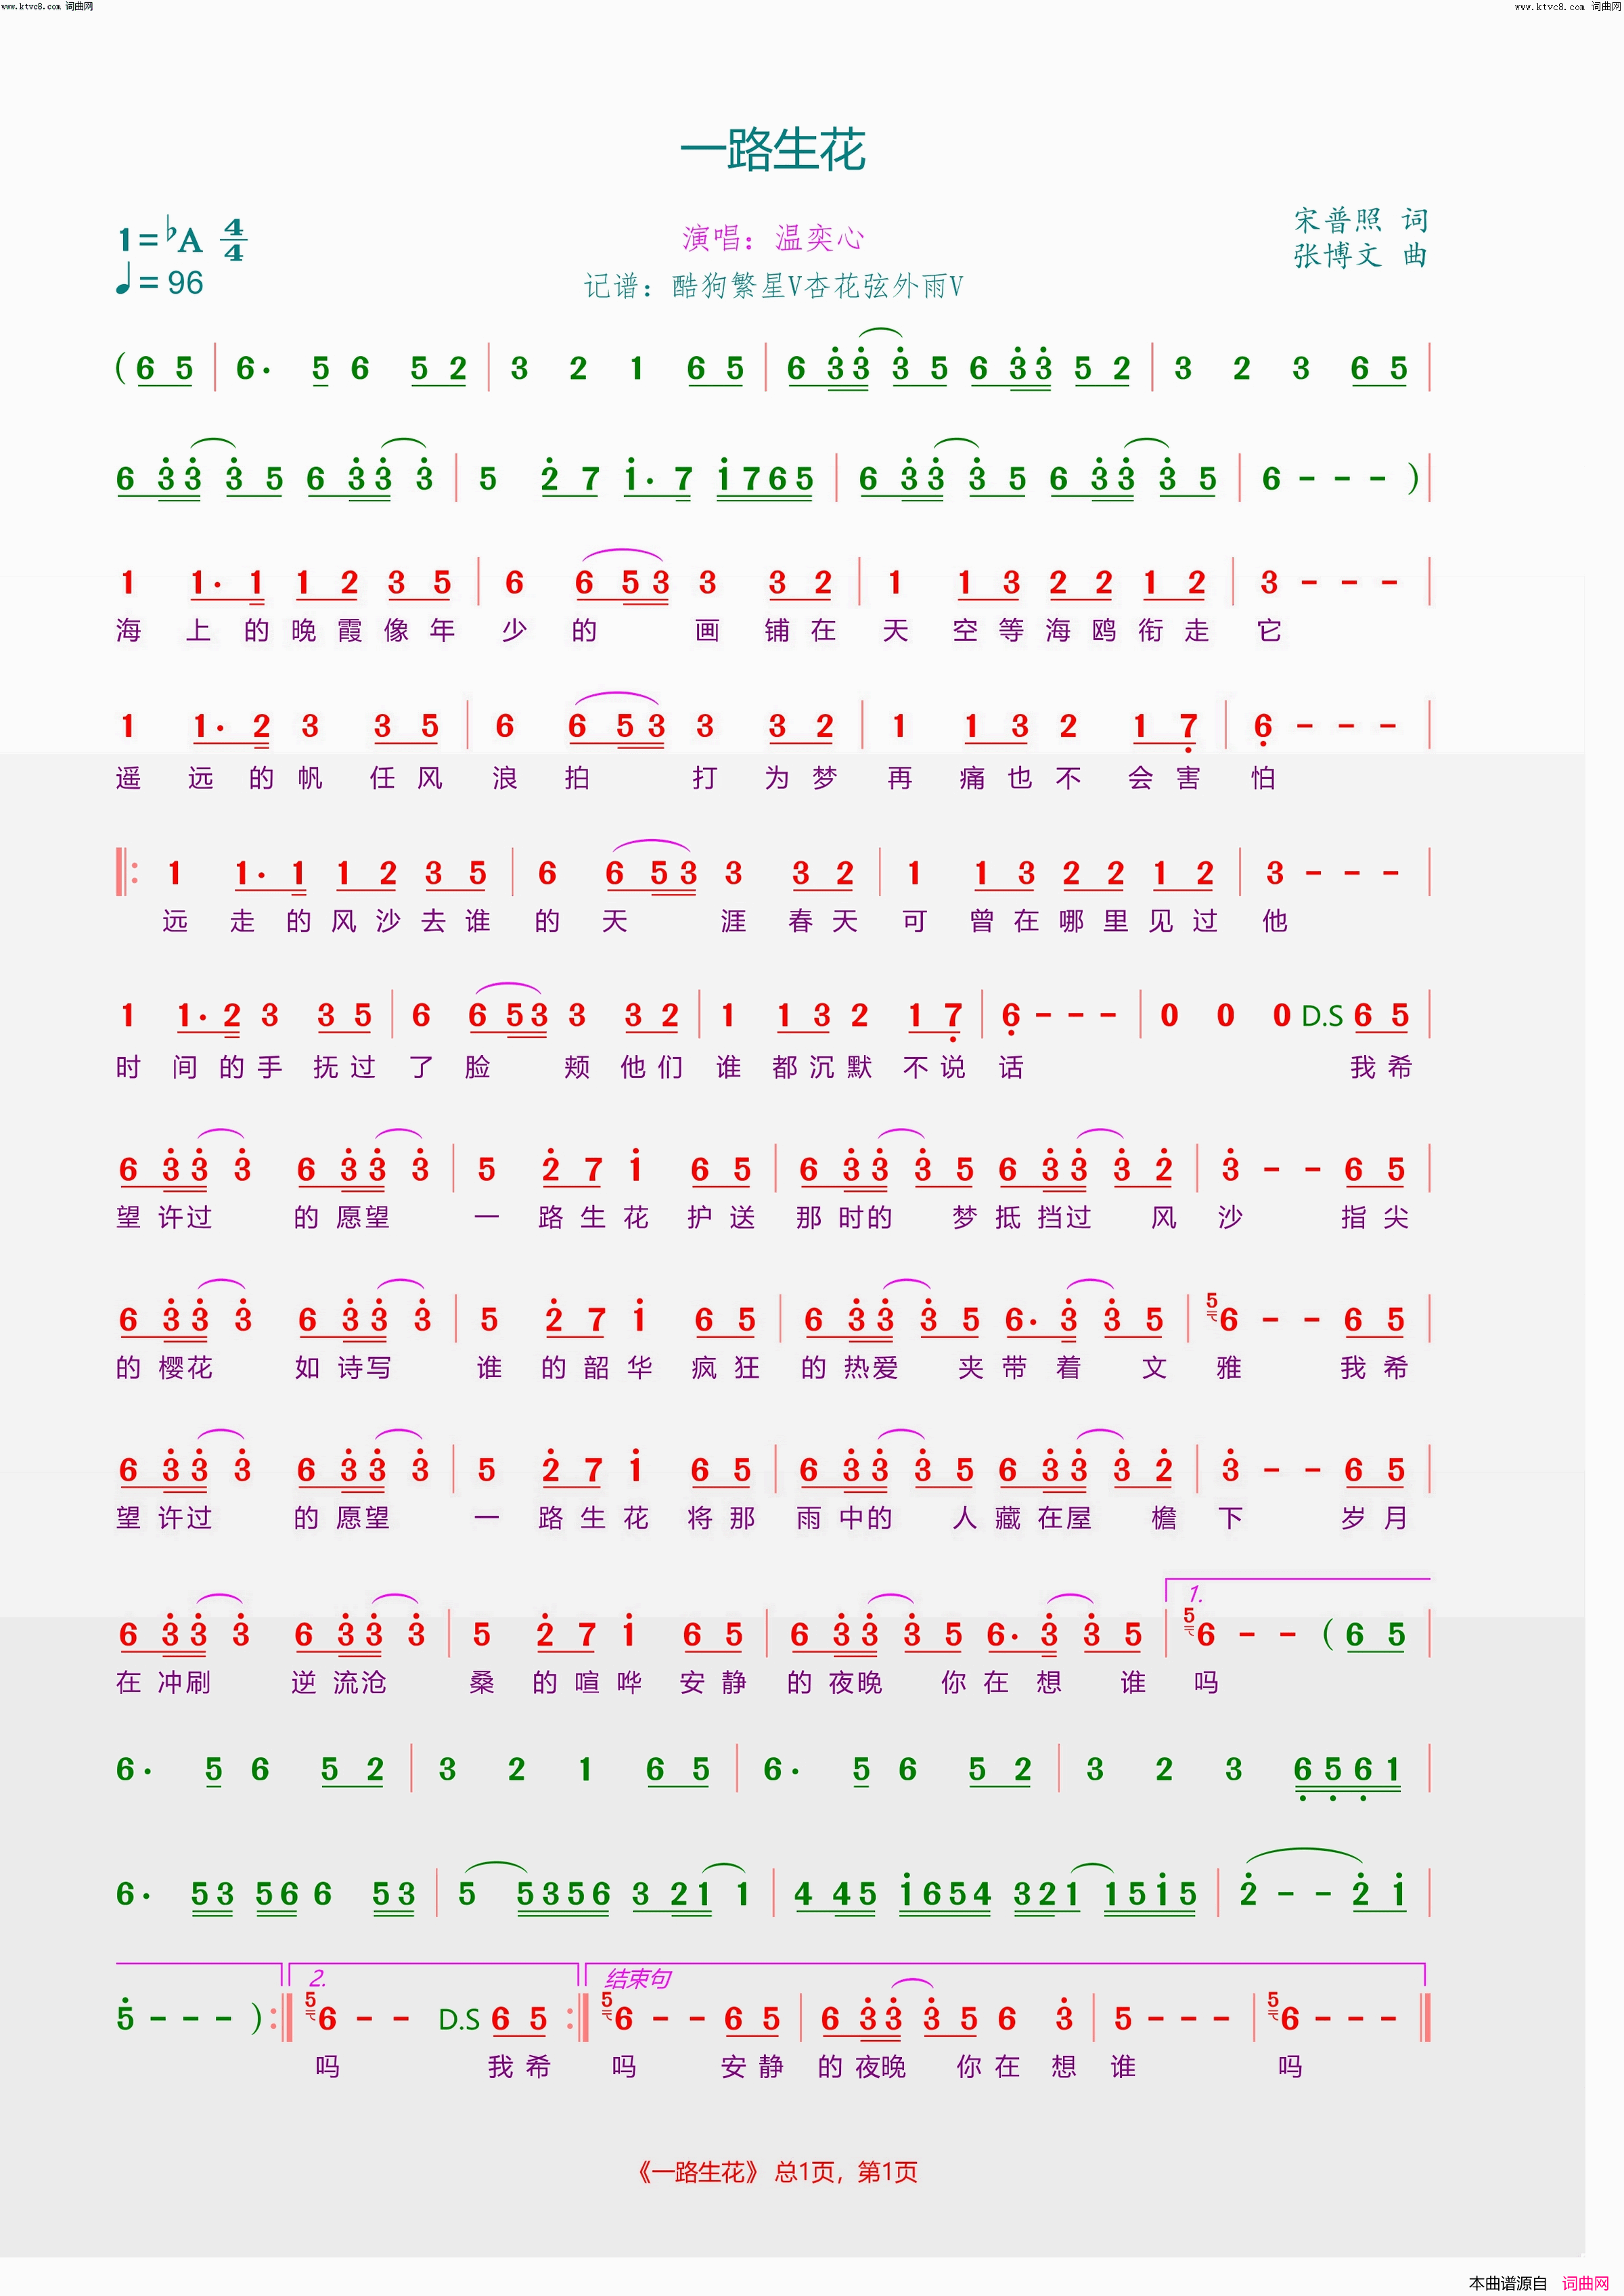The image size is (1624, 2296).
Task: Click the lyric line starting 海上的晚霞像年少的画
Action: (698, 631)
